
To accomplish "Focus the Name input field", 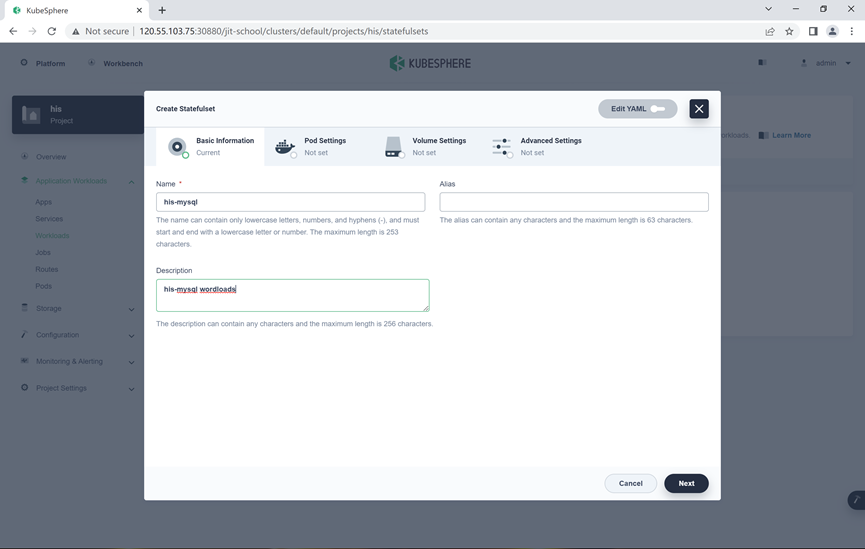I will point(291,202).
